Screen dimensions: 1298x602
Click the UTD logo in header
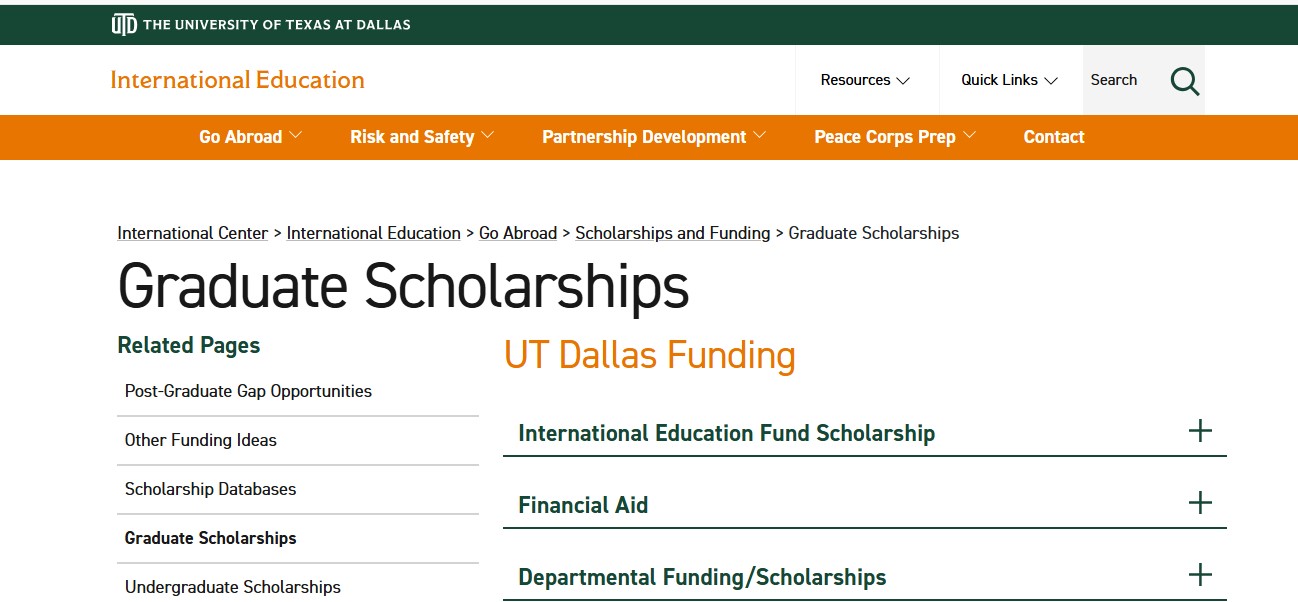[123, 24]
